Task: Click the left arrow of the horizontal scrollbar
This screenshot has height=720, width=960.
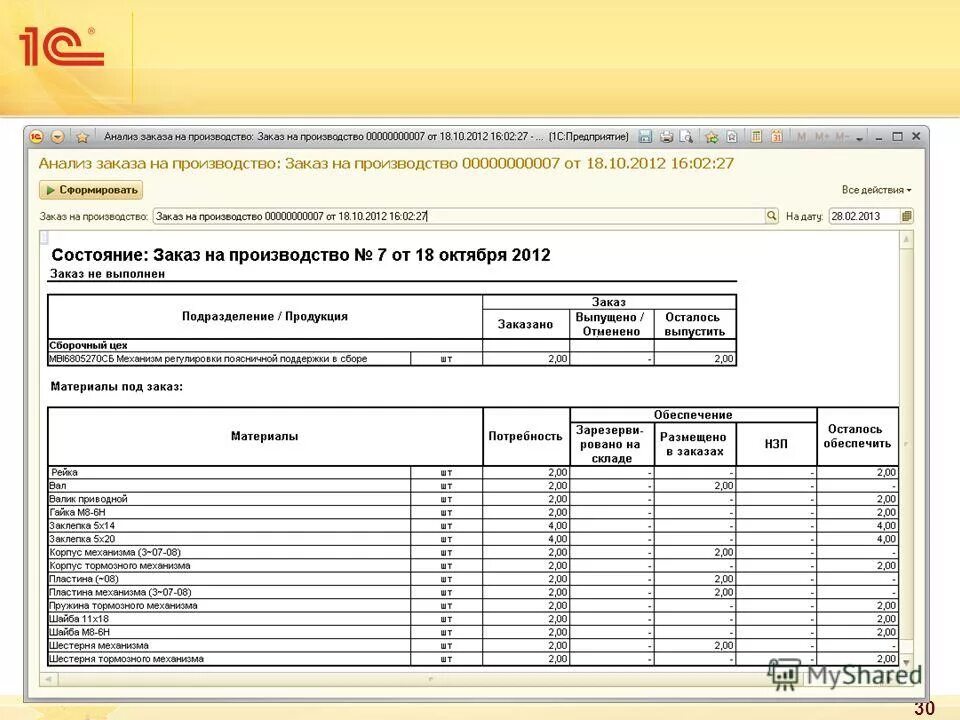Action: point(48,678)
